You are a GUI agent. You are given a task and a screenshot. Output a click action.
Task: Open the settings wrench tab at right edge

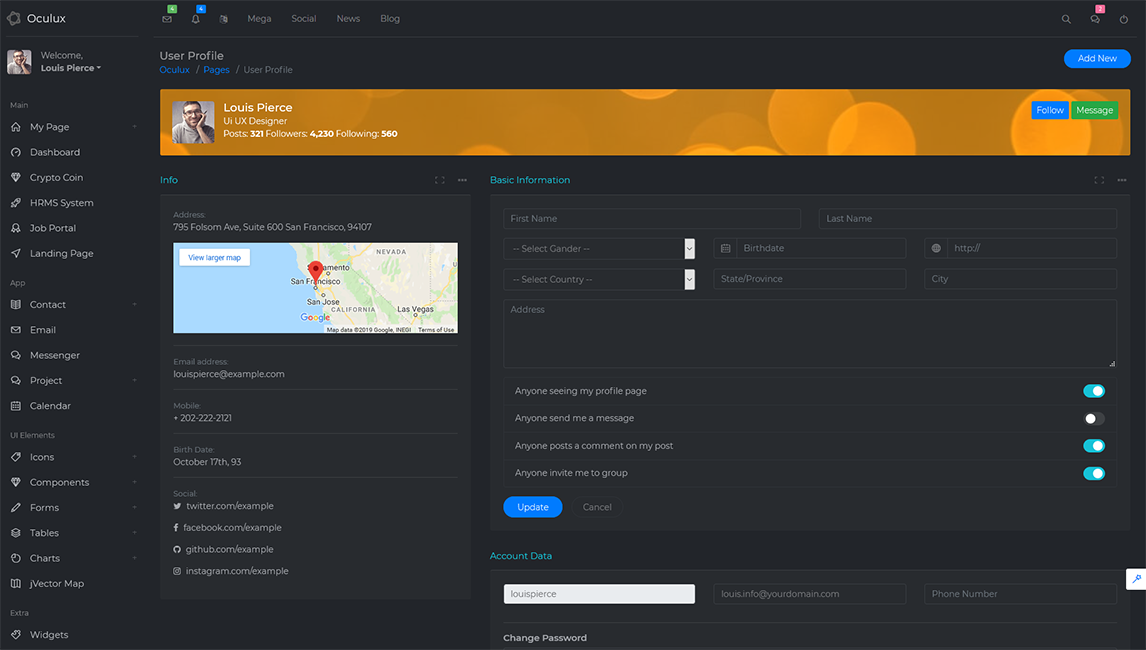pos(1136,579)
